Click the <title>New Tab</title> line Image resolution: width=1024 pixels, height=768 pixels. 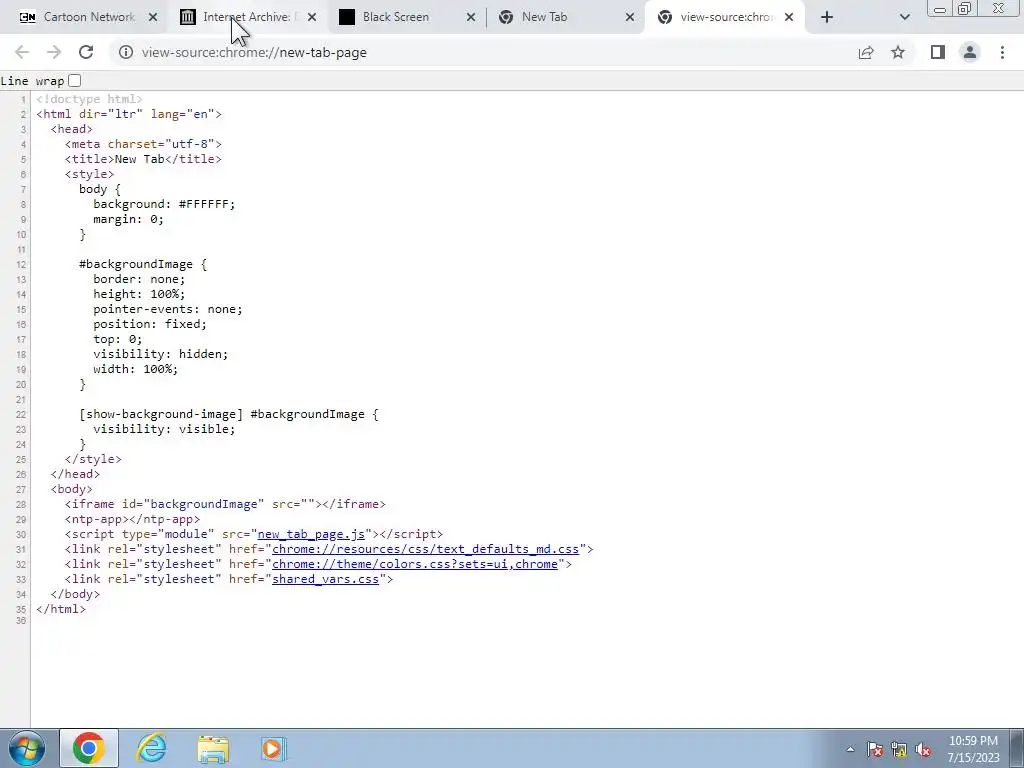click(143, 159)
